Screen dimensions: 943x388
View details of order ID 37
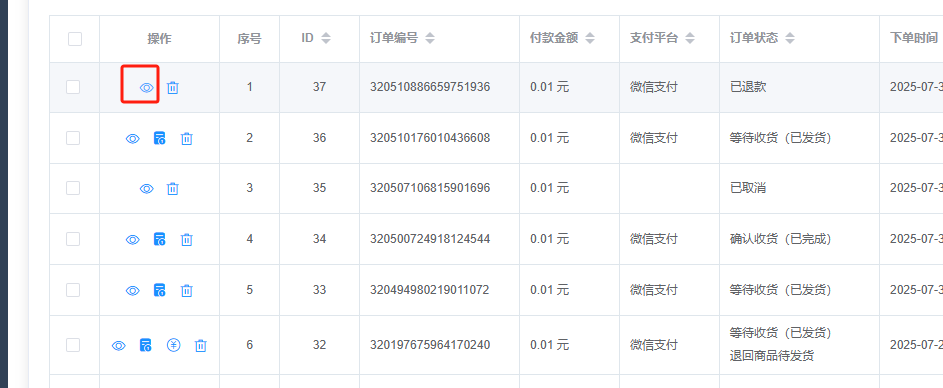(x=146, y=88)
